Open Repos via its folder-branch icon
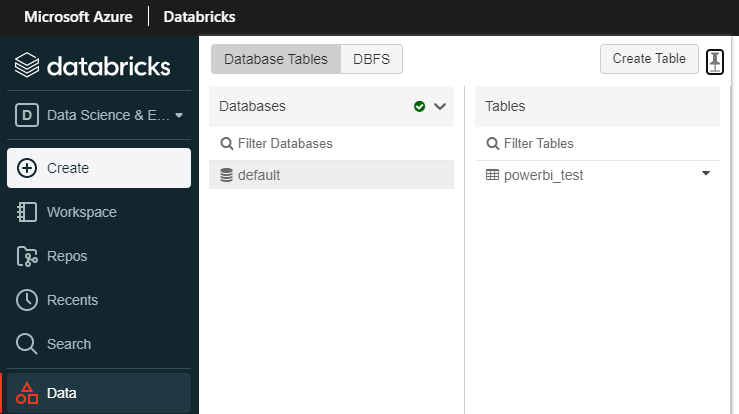 [x=27, y=256]
